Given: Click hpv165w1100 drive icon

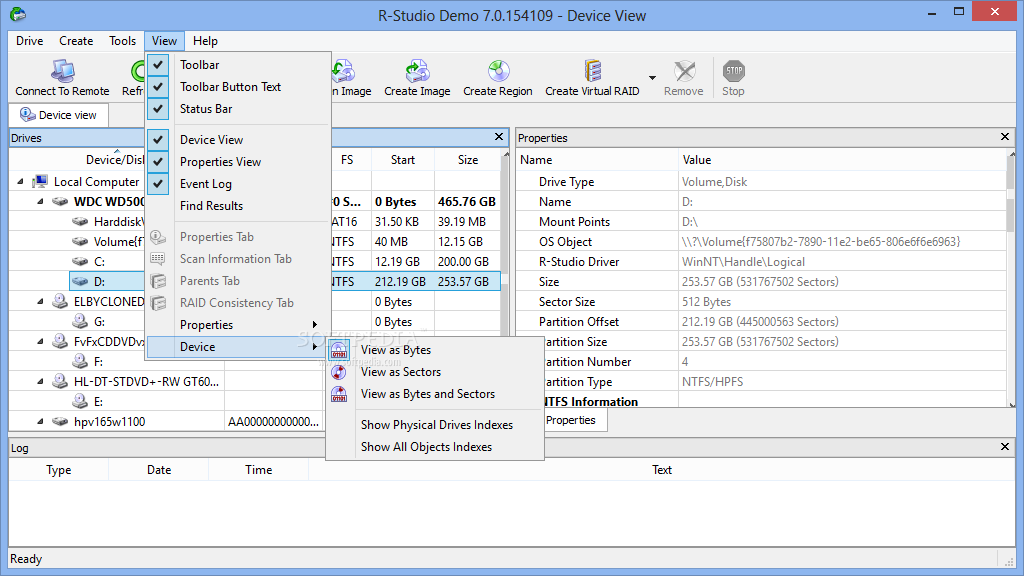Looking at the screenshot, I should 60,422.
